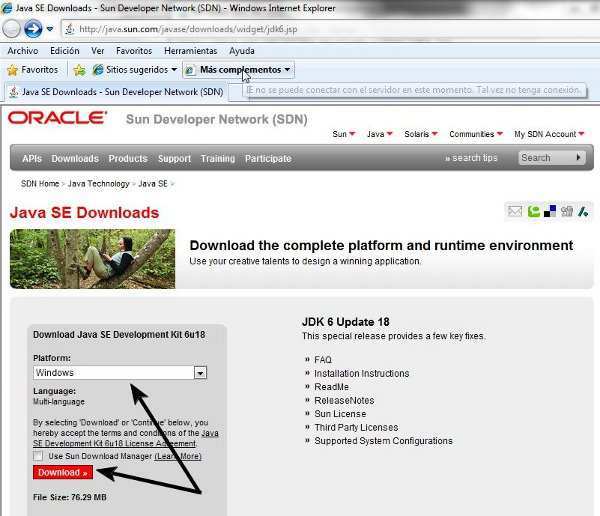
Task: Open the Herramientas menu
Action: pos(191,51)
